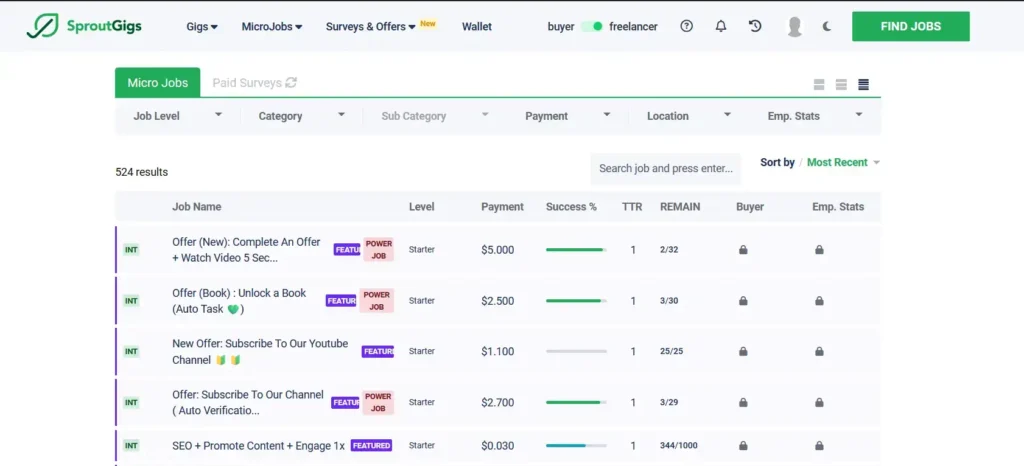Viewport: 1024px width, 466px height.
Task: Switch to dark mode moon icon
Action: pyautogui.click(x=827, y=27)
